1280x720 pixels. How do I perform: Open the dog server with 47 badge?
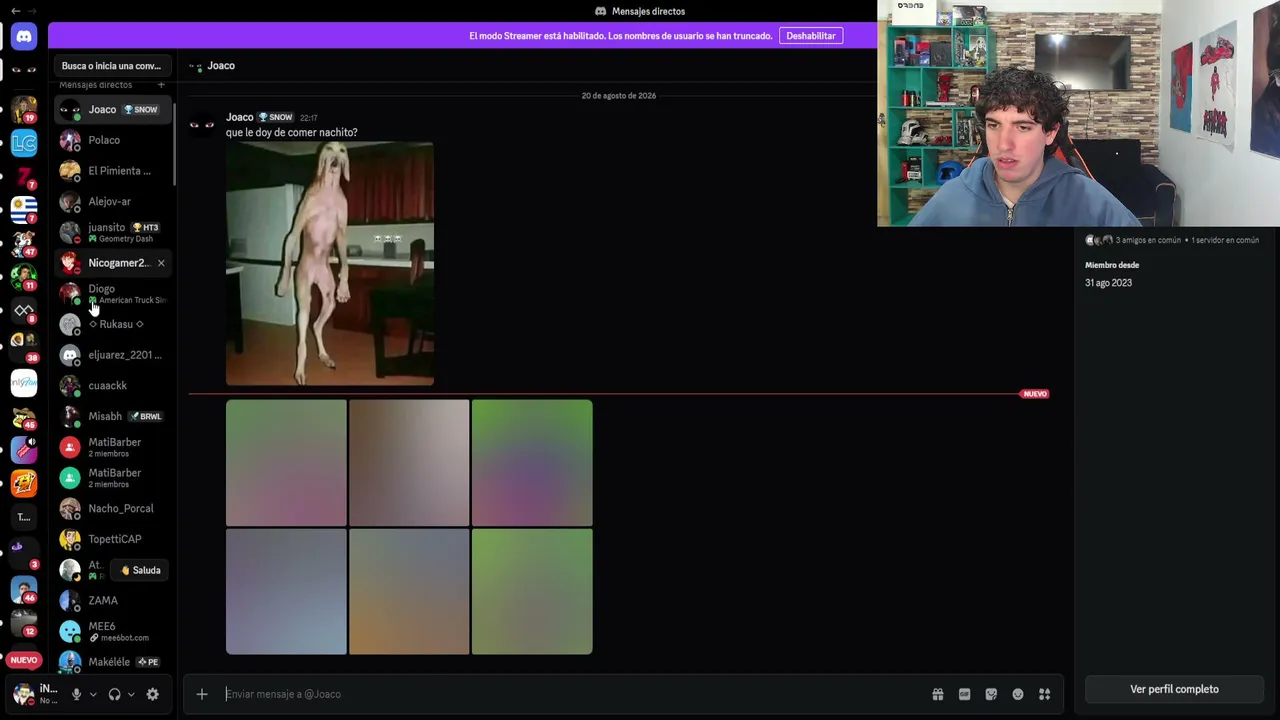point(24,242)
